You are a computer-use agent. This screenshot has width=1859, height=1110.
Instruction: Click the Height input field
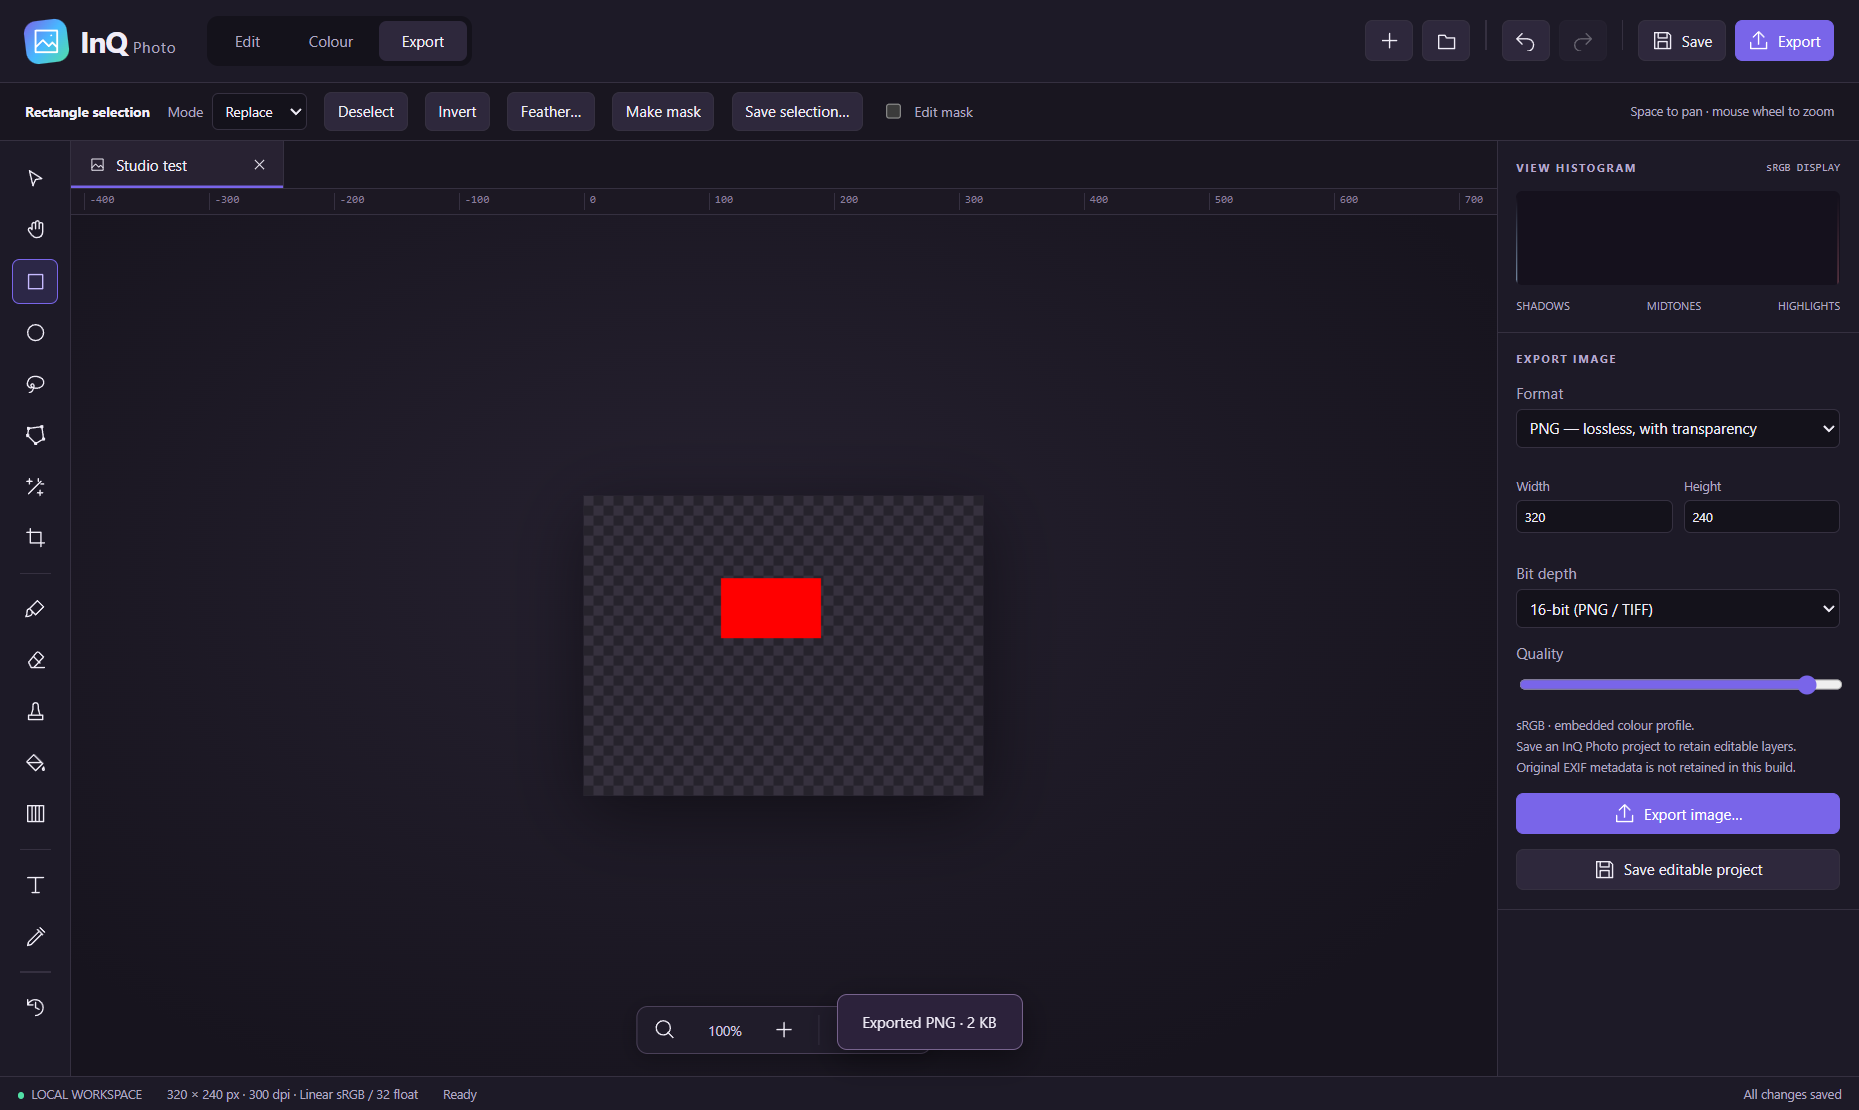[x=1761, y=517]
